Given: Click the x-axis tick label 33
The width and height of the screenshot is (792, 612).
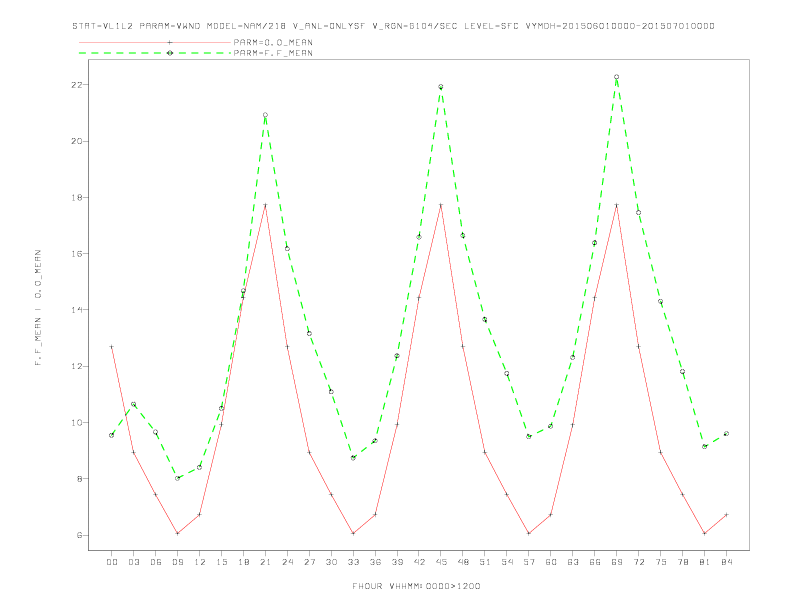Looking at the screenshot, I should point(353,562).
